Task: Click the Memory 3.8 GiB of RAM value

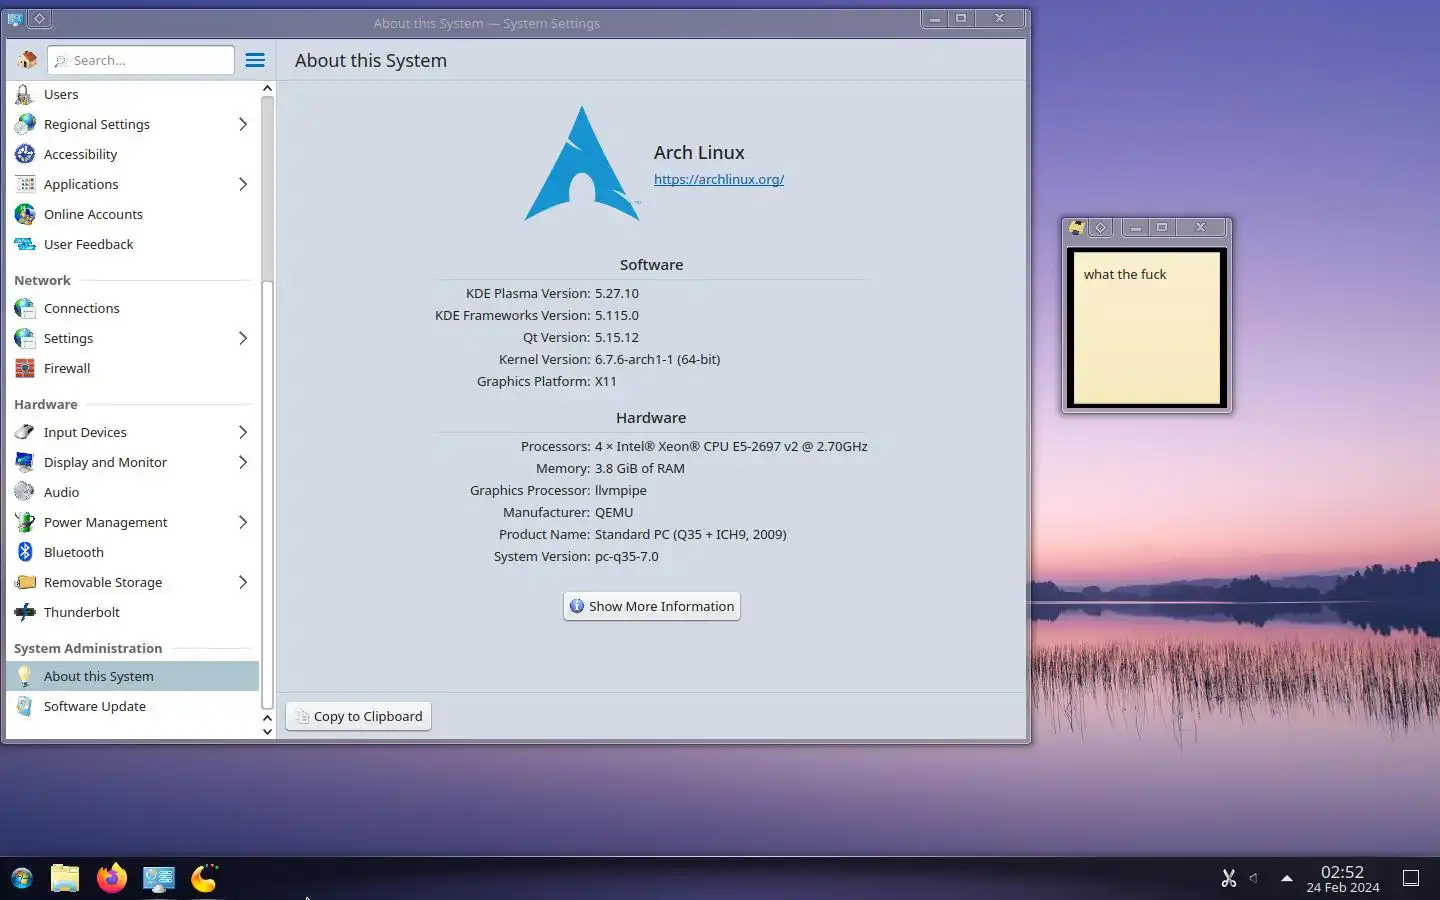Action: pyautogui.click(x=640, y=468)
